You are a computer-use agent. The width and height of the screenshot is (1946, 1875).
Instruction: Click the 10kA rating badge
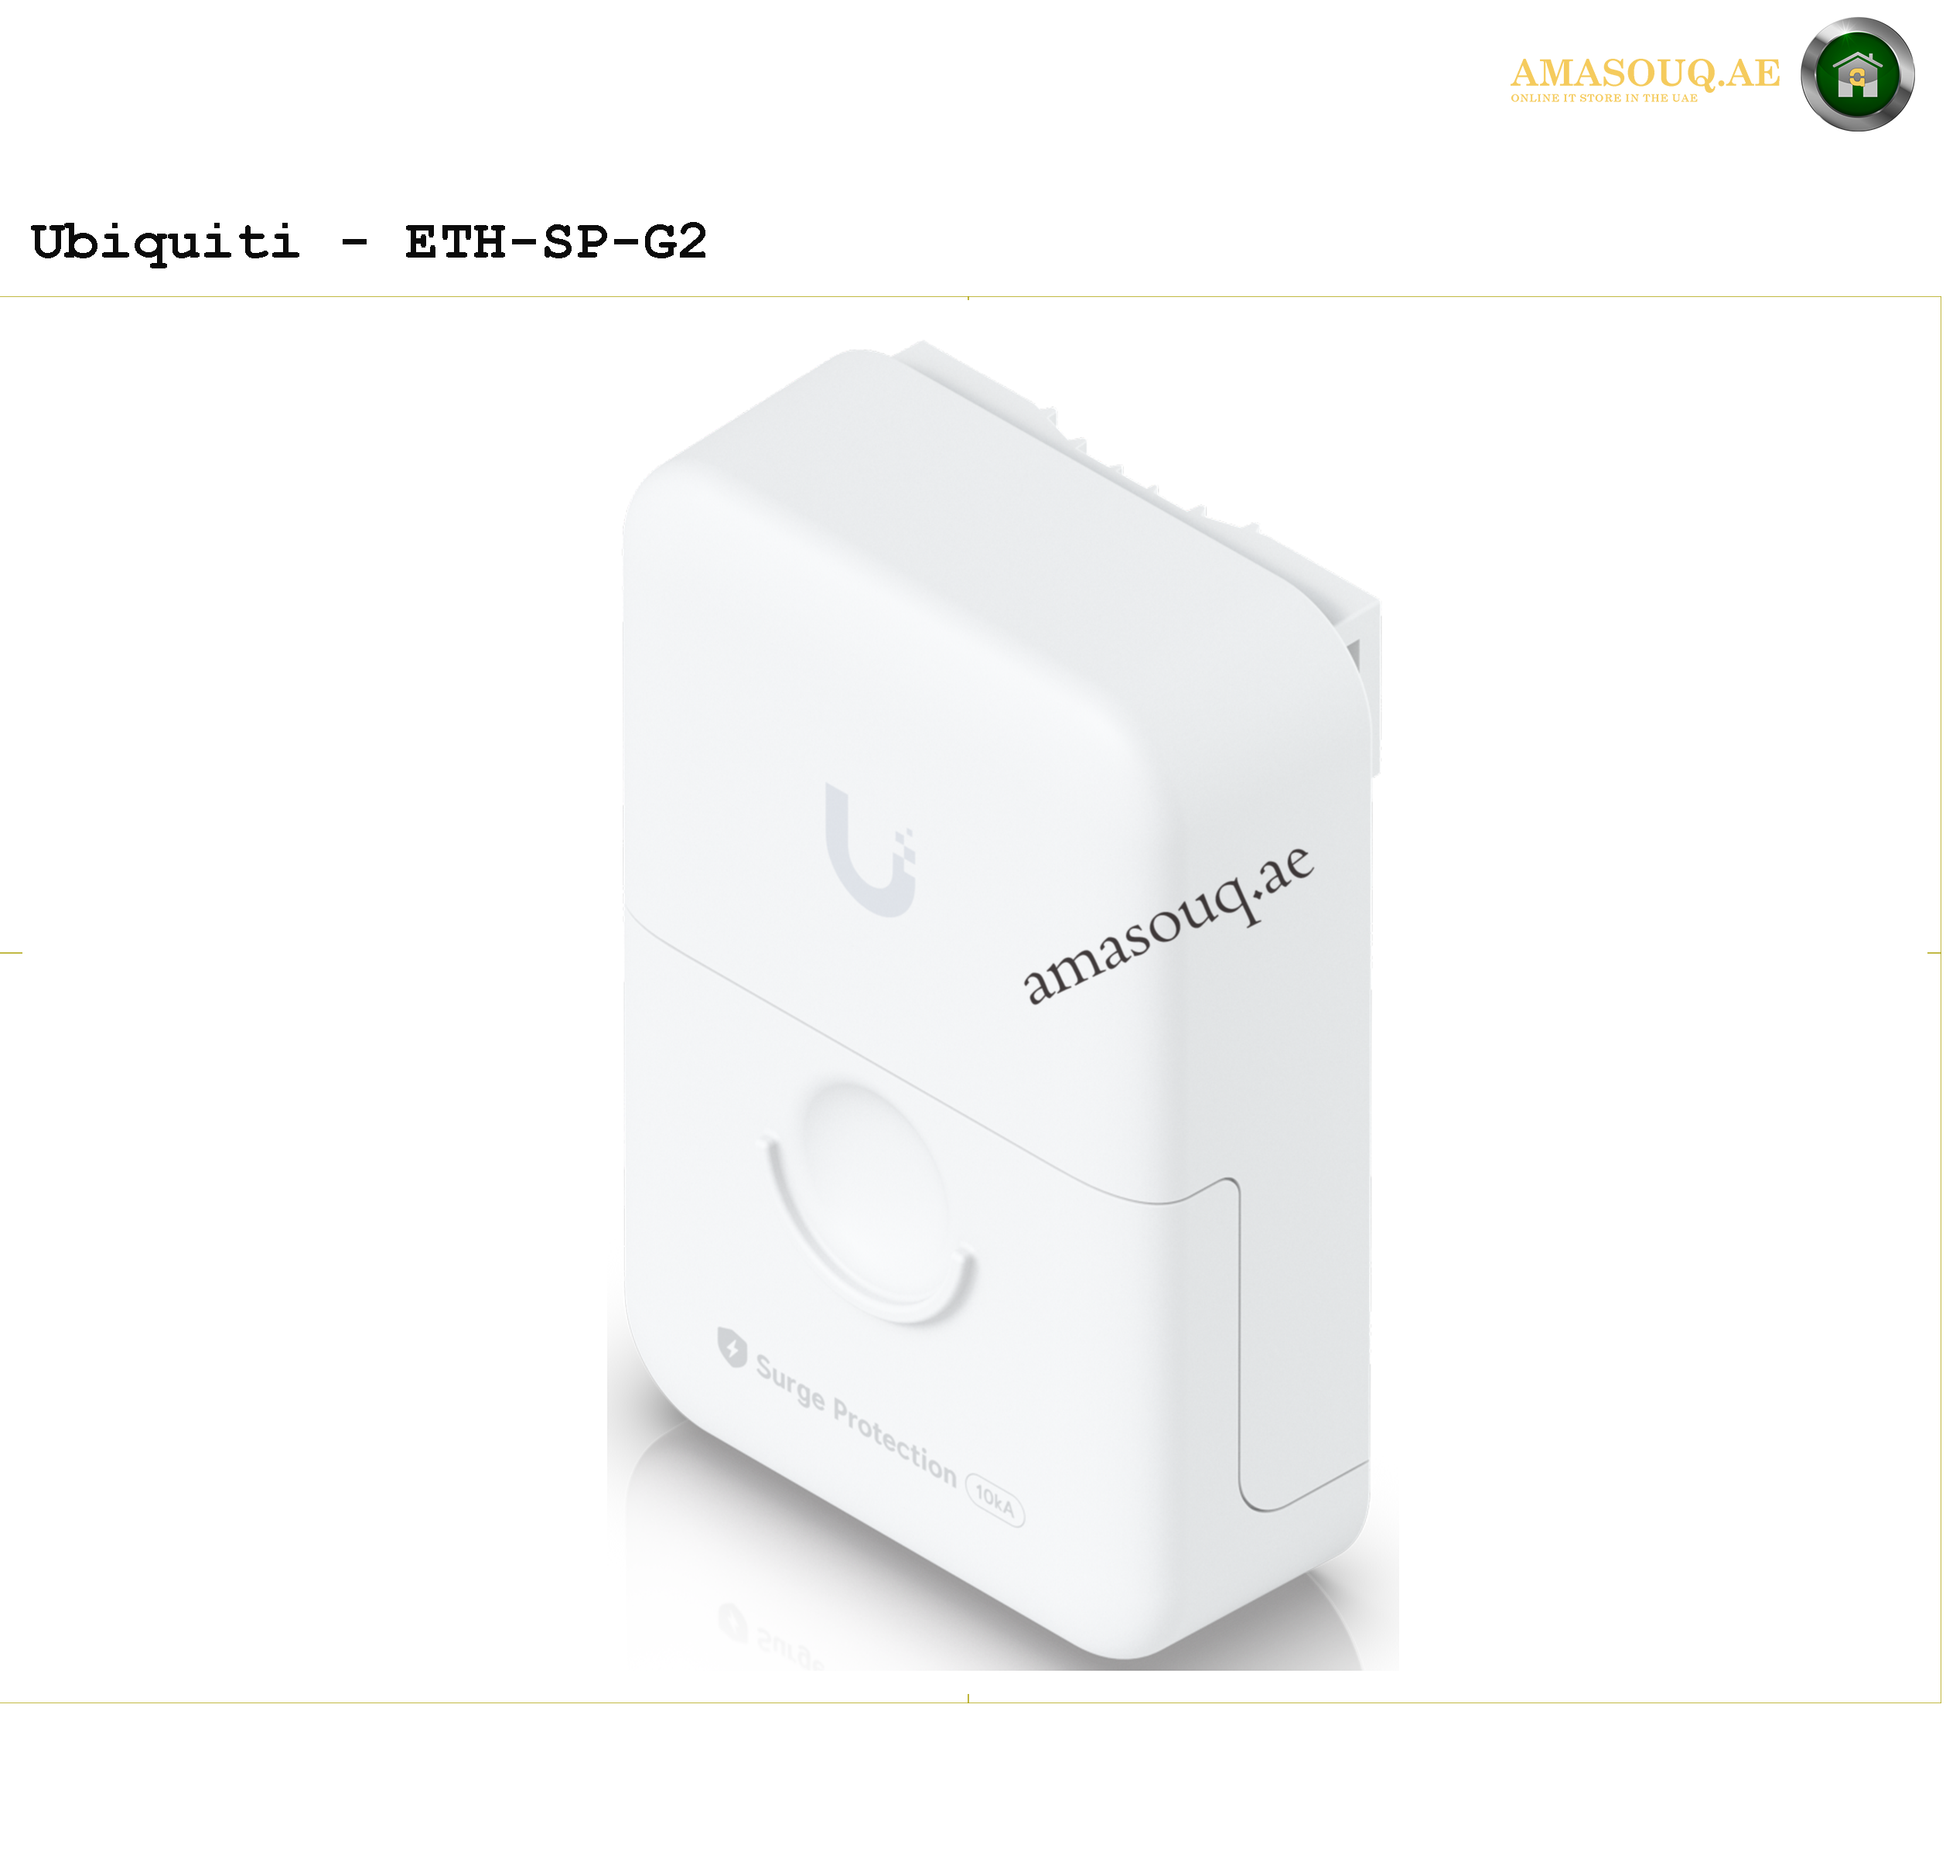point(994,1499)
